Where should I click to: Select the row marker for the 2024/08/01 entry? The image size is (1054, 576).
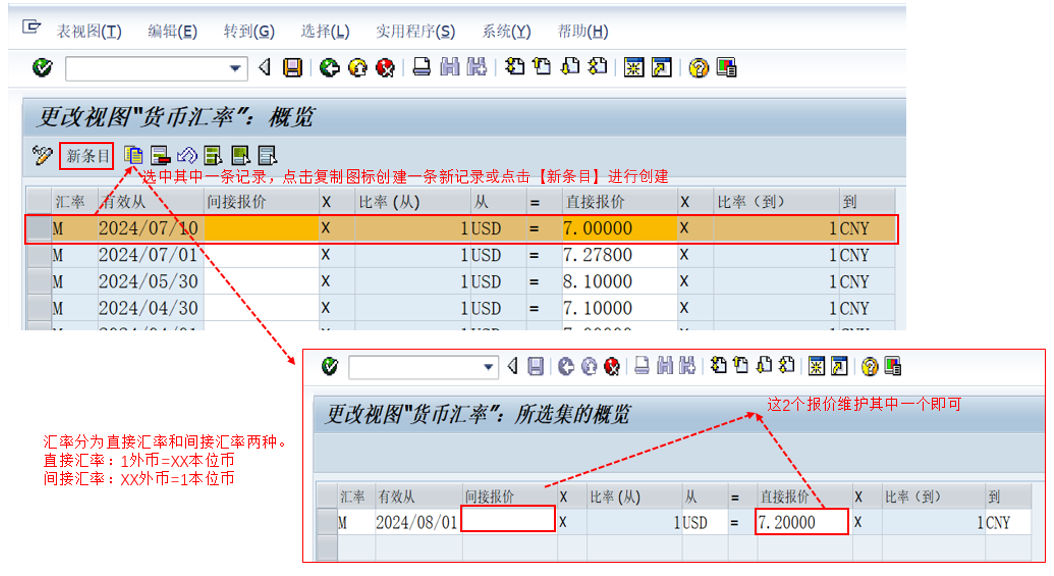pos(326,522)
